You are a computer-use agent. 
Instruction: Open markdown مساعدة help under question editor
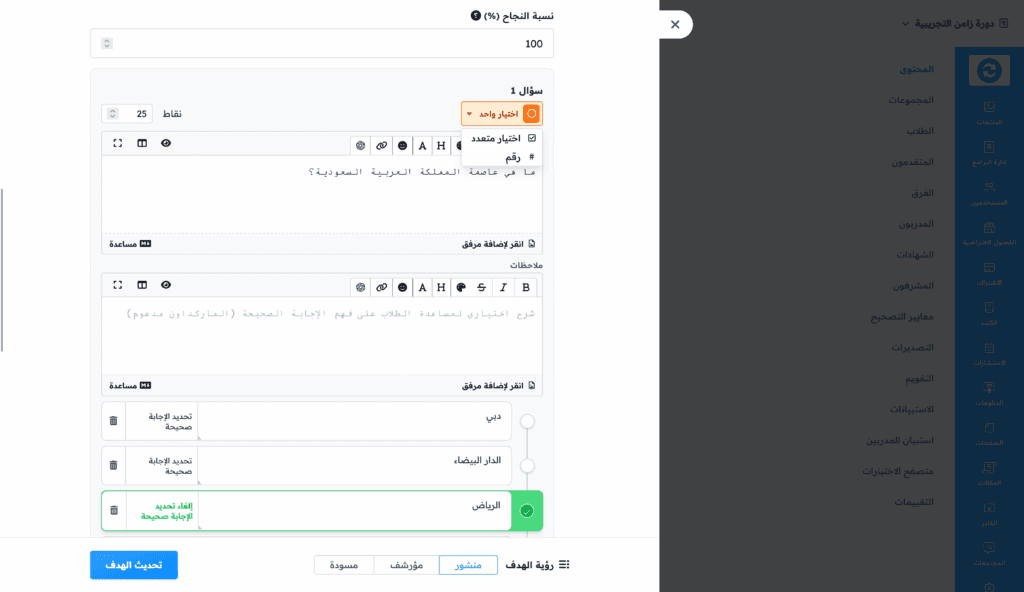coord(130,244)
